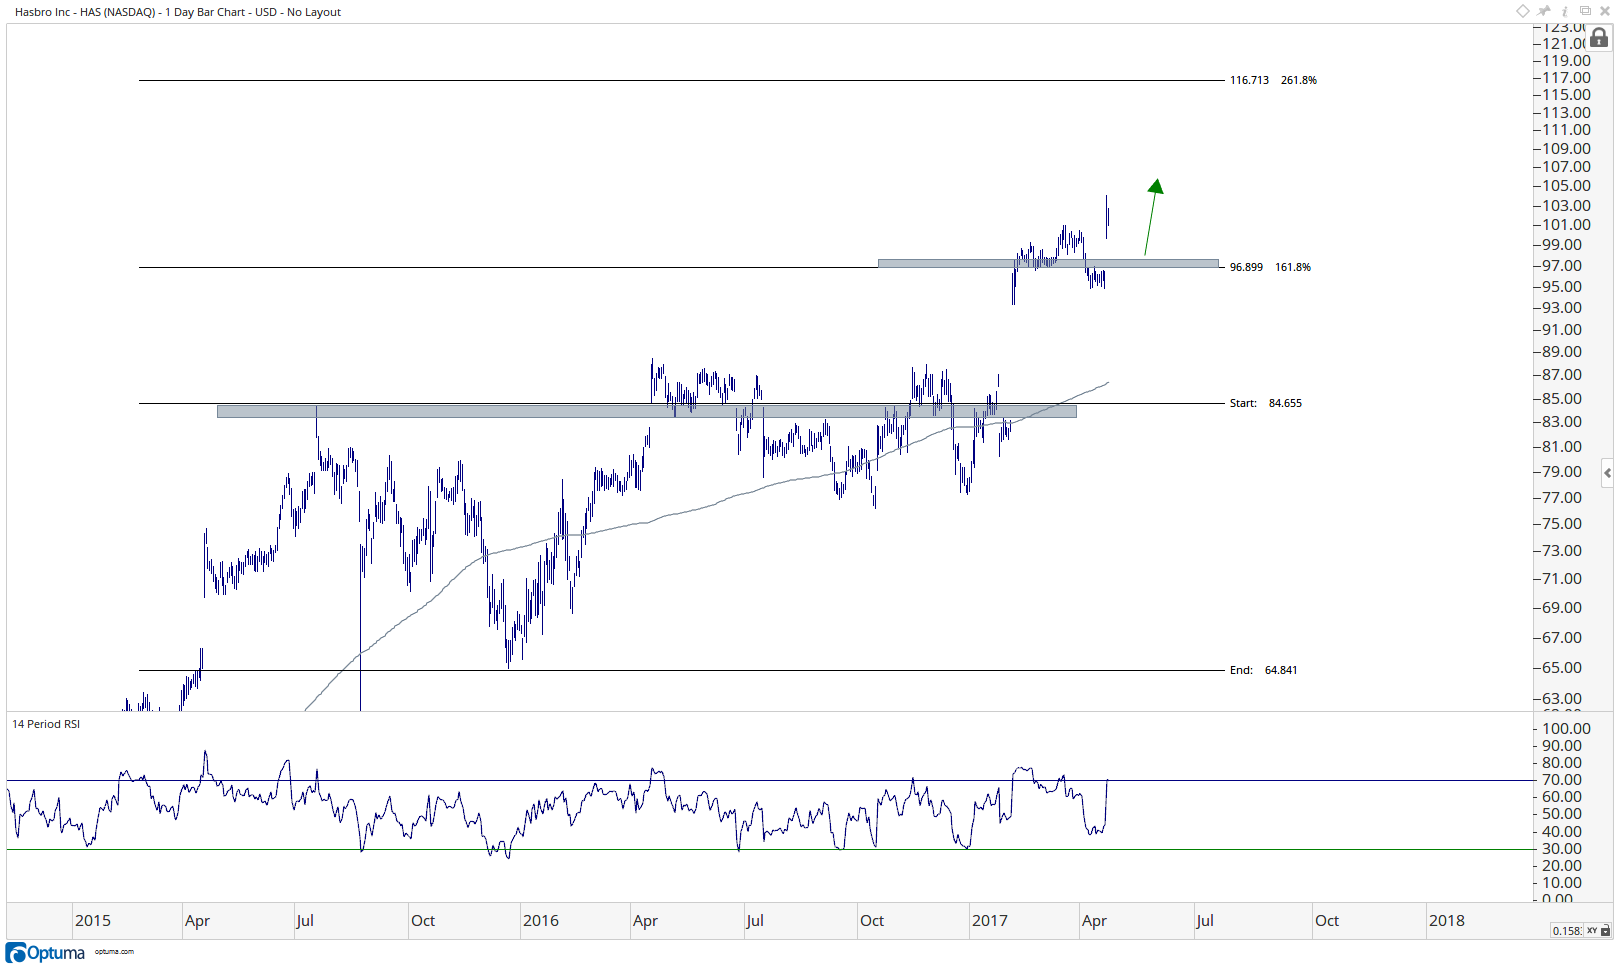Image resolution: width=1620 pixels, height=967 pixels.
Task: Select the grey zone near 84.655
Action: [647, 411]
